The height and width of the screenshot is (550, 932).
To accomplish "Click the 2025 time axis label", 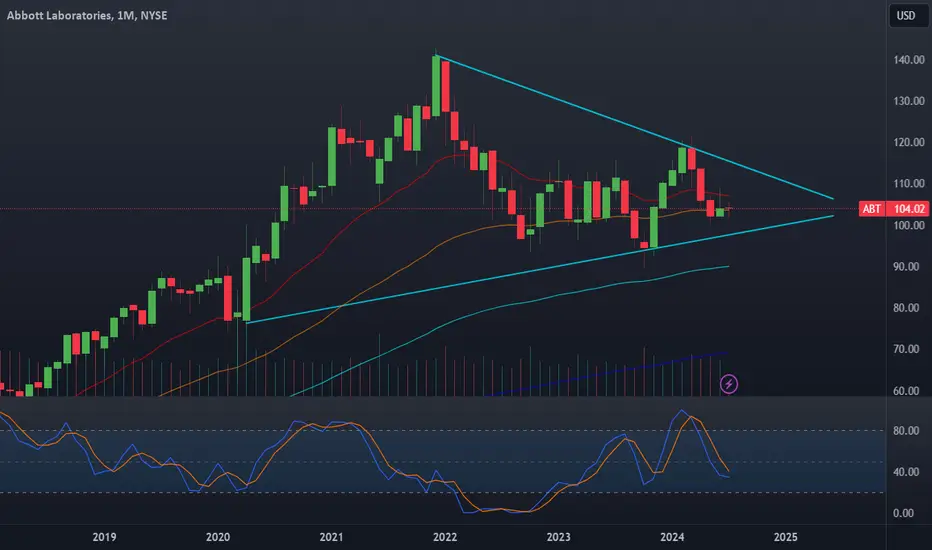I will [x=785, y=537].
